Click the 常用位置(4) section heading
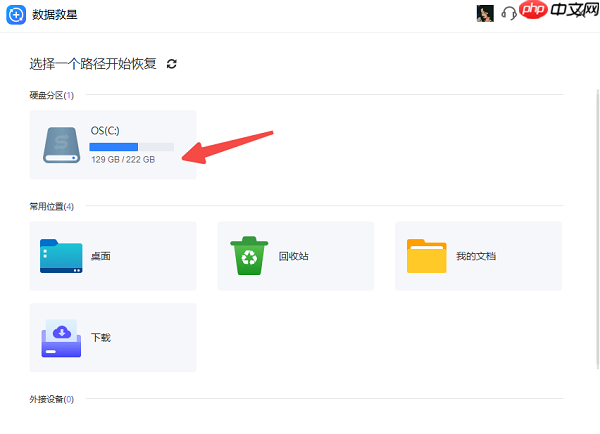Screen dimensions: 600x434 pyautogui.click(x=52, y=207)
